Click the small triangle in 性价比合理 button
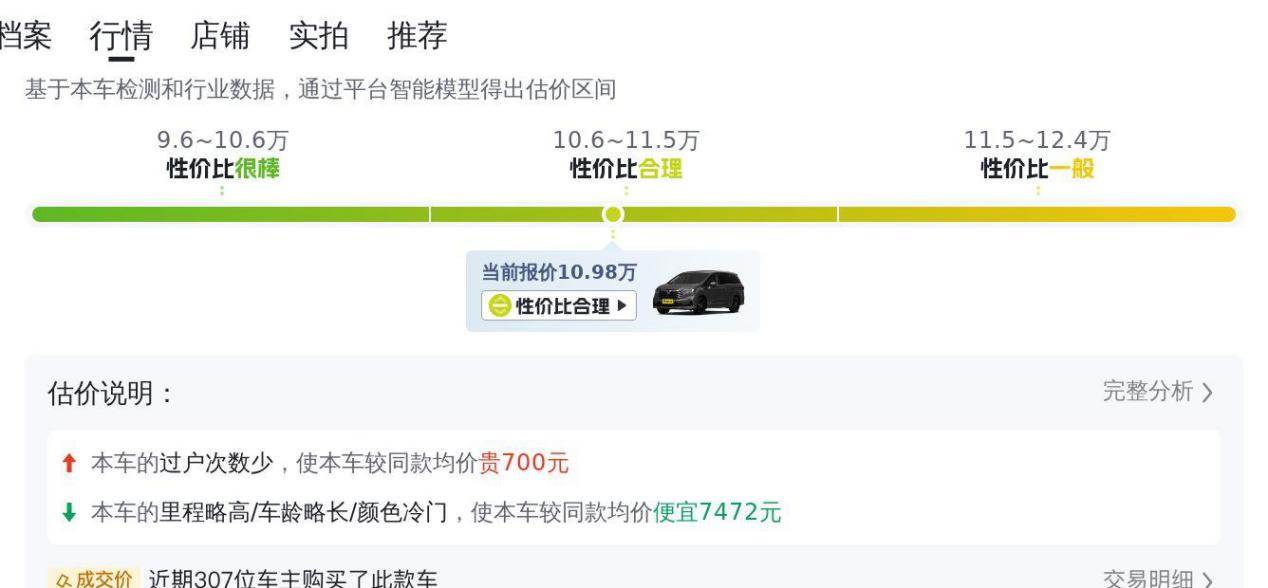The width and height of the screenshot is (1268, 588). 622,306
